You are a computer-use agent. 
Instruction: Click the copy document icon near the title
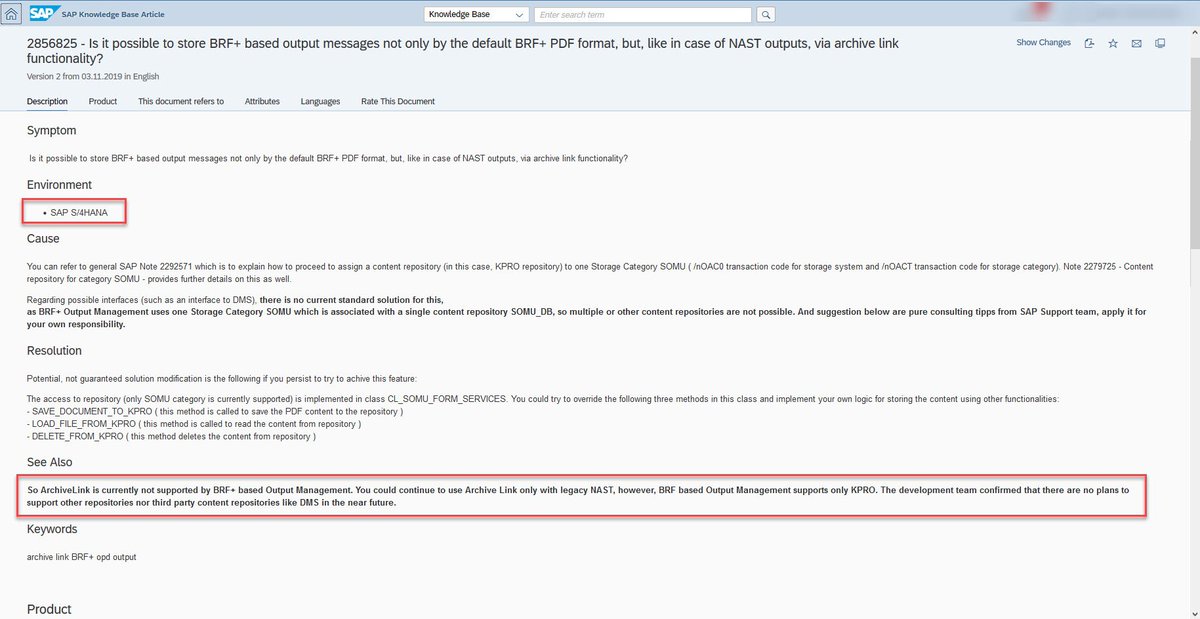[1160, 43]
